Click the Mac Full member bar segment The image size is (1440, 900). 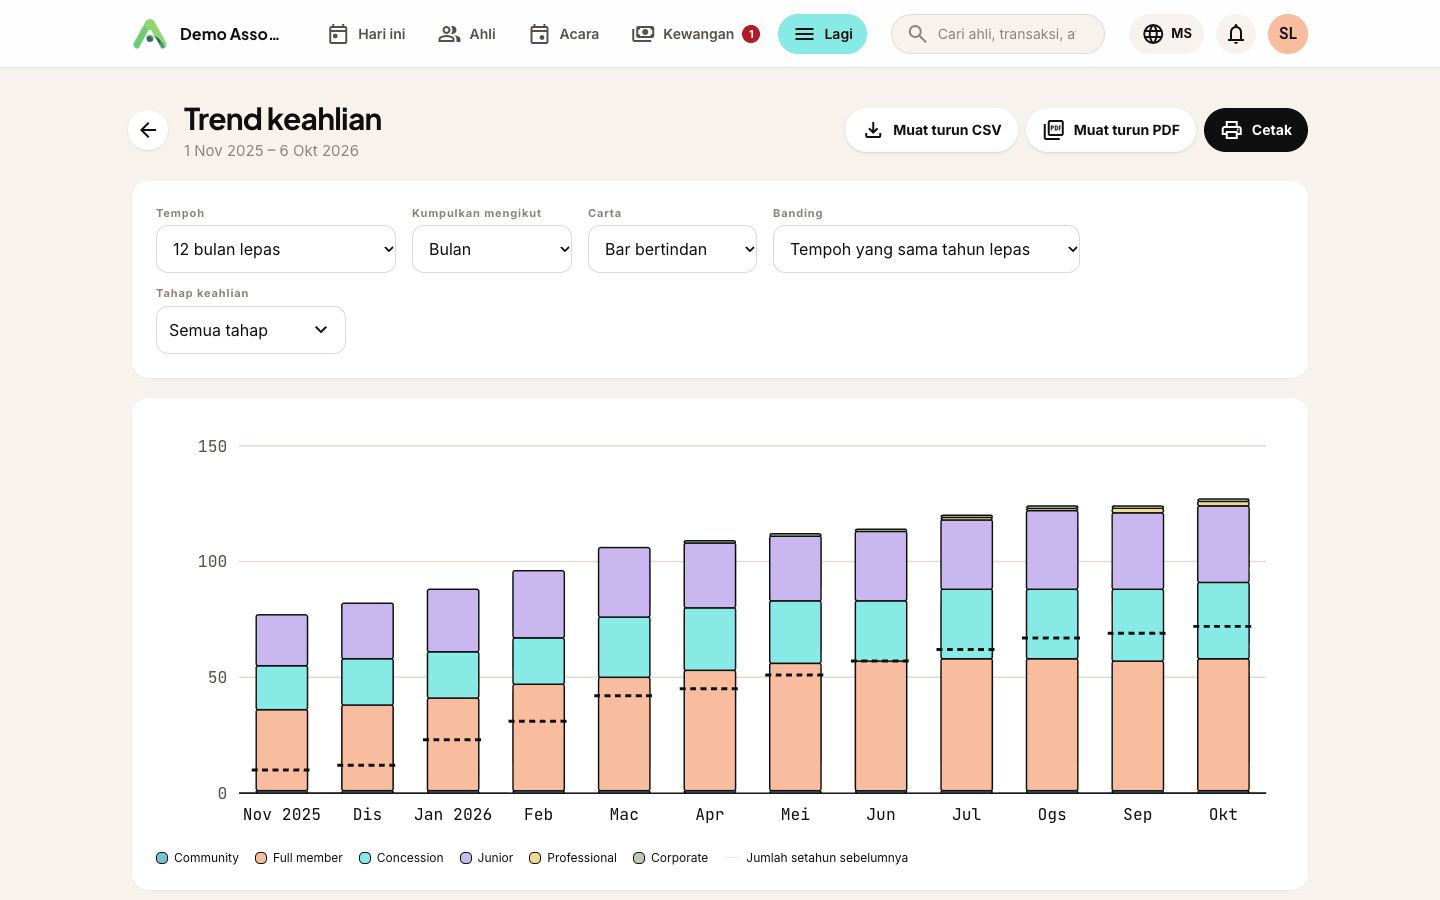(x=624, y=734)
